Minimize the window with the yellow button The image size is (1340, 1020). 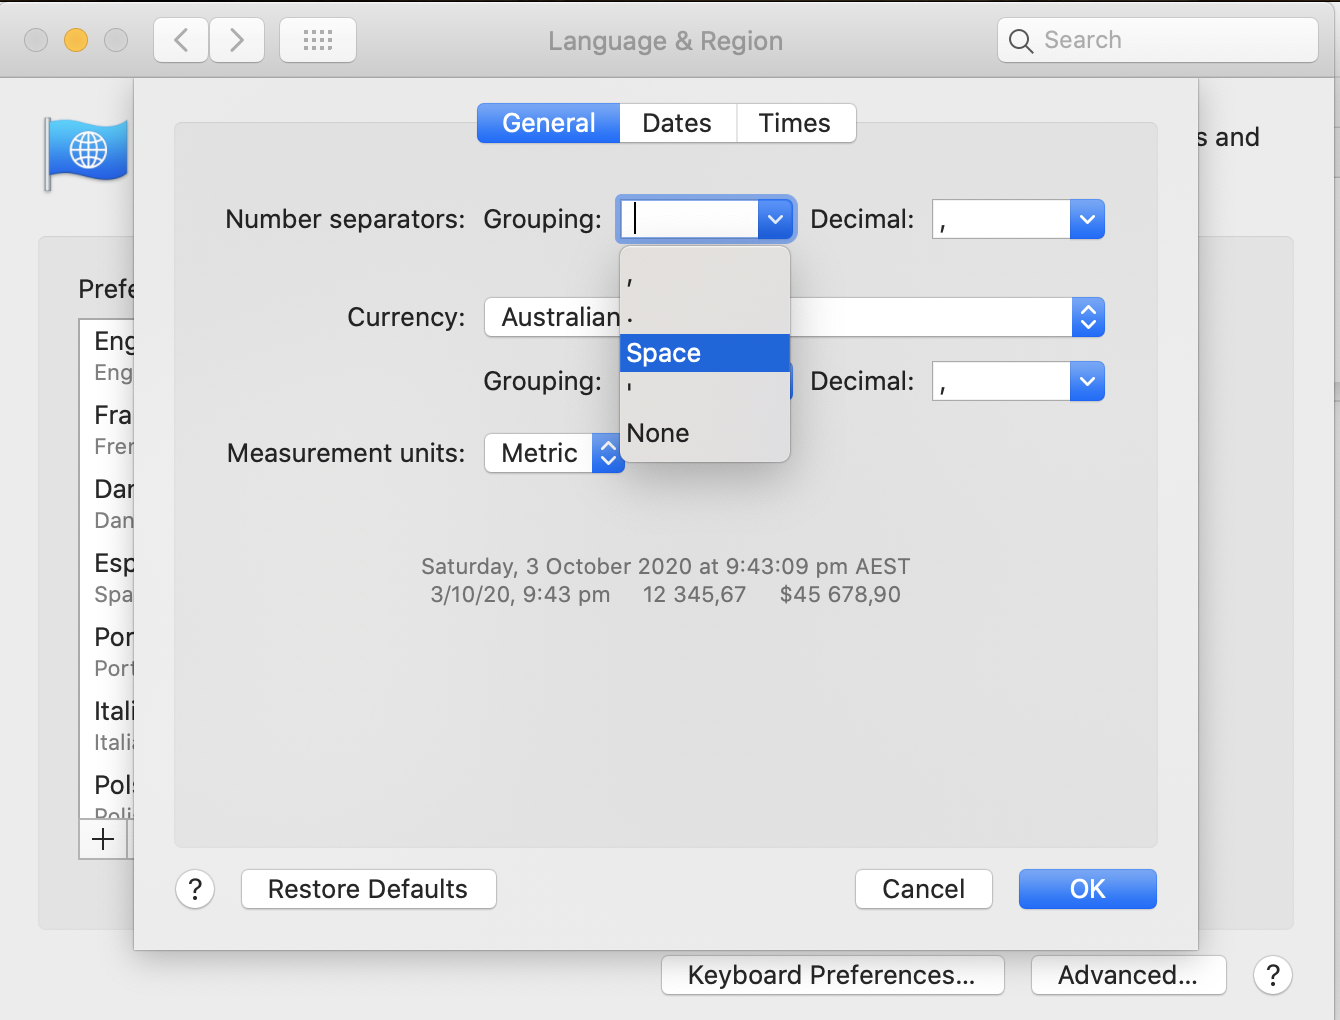coord(76,40)
